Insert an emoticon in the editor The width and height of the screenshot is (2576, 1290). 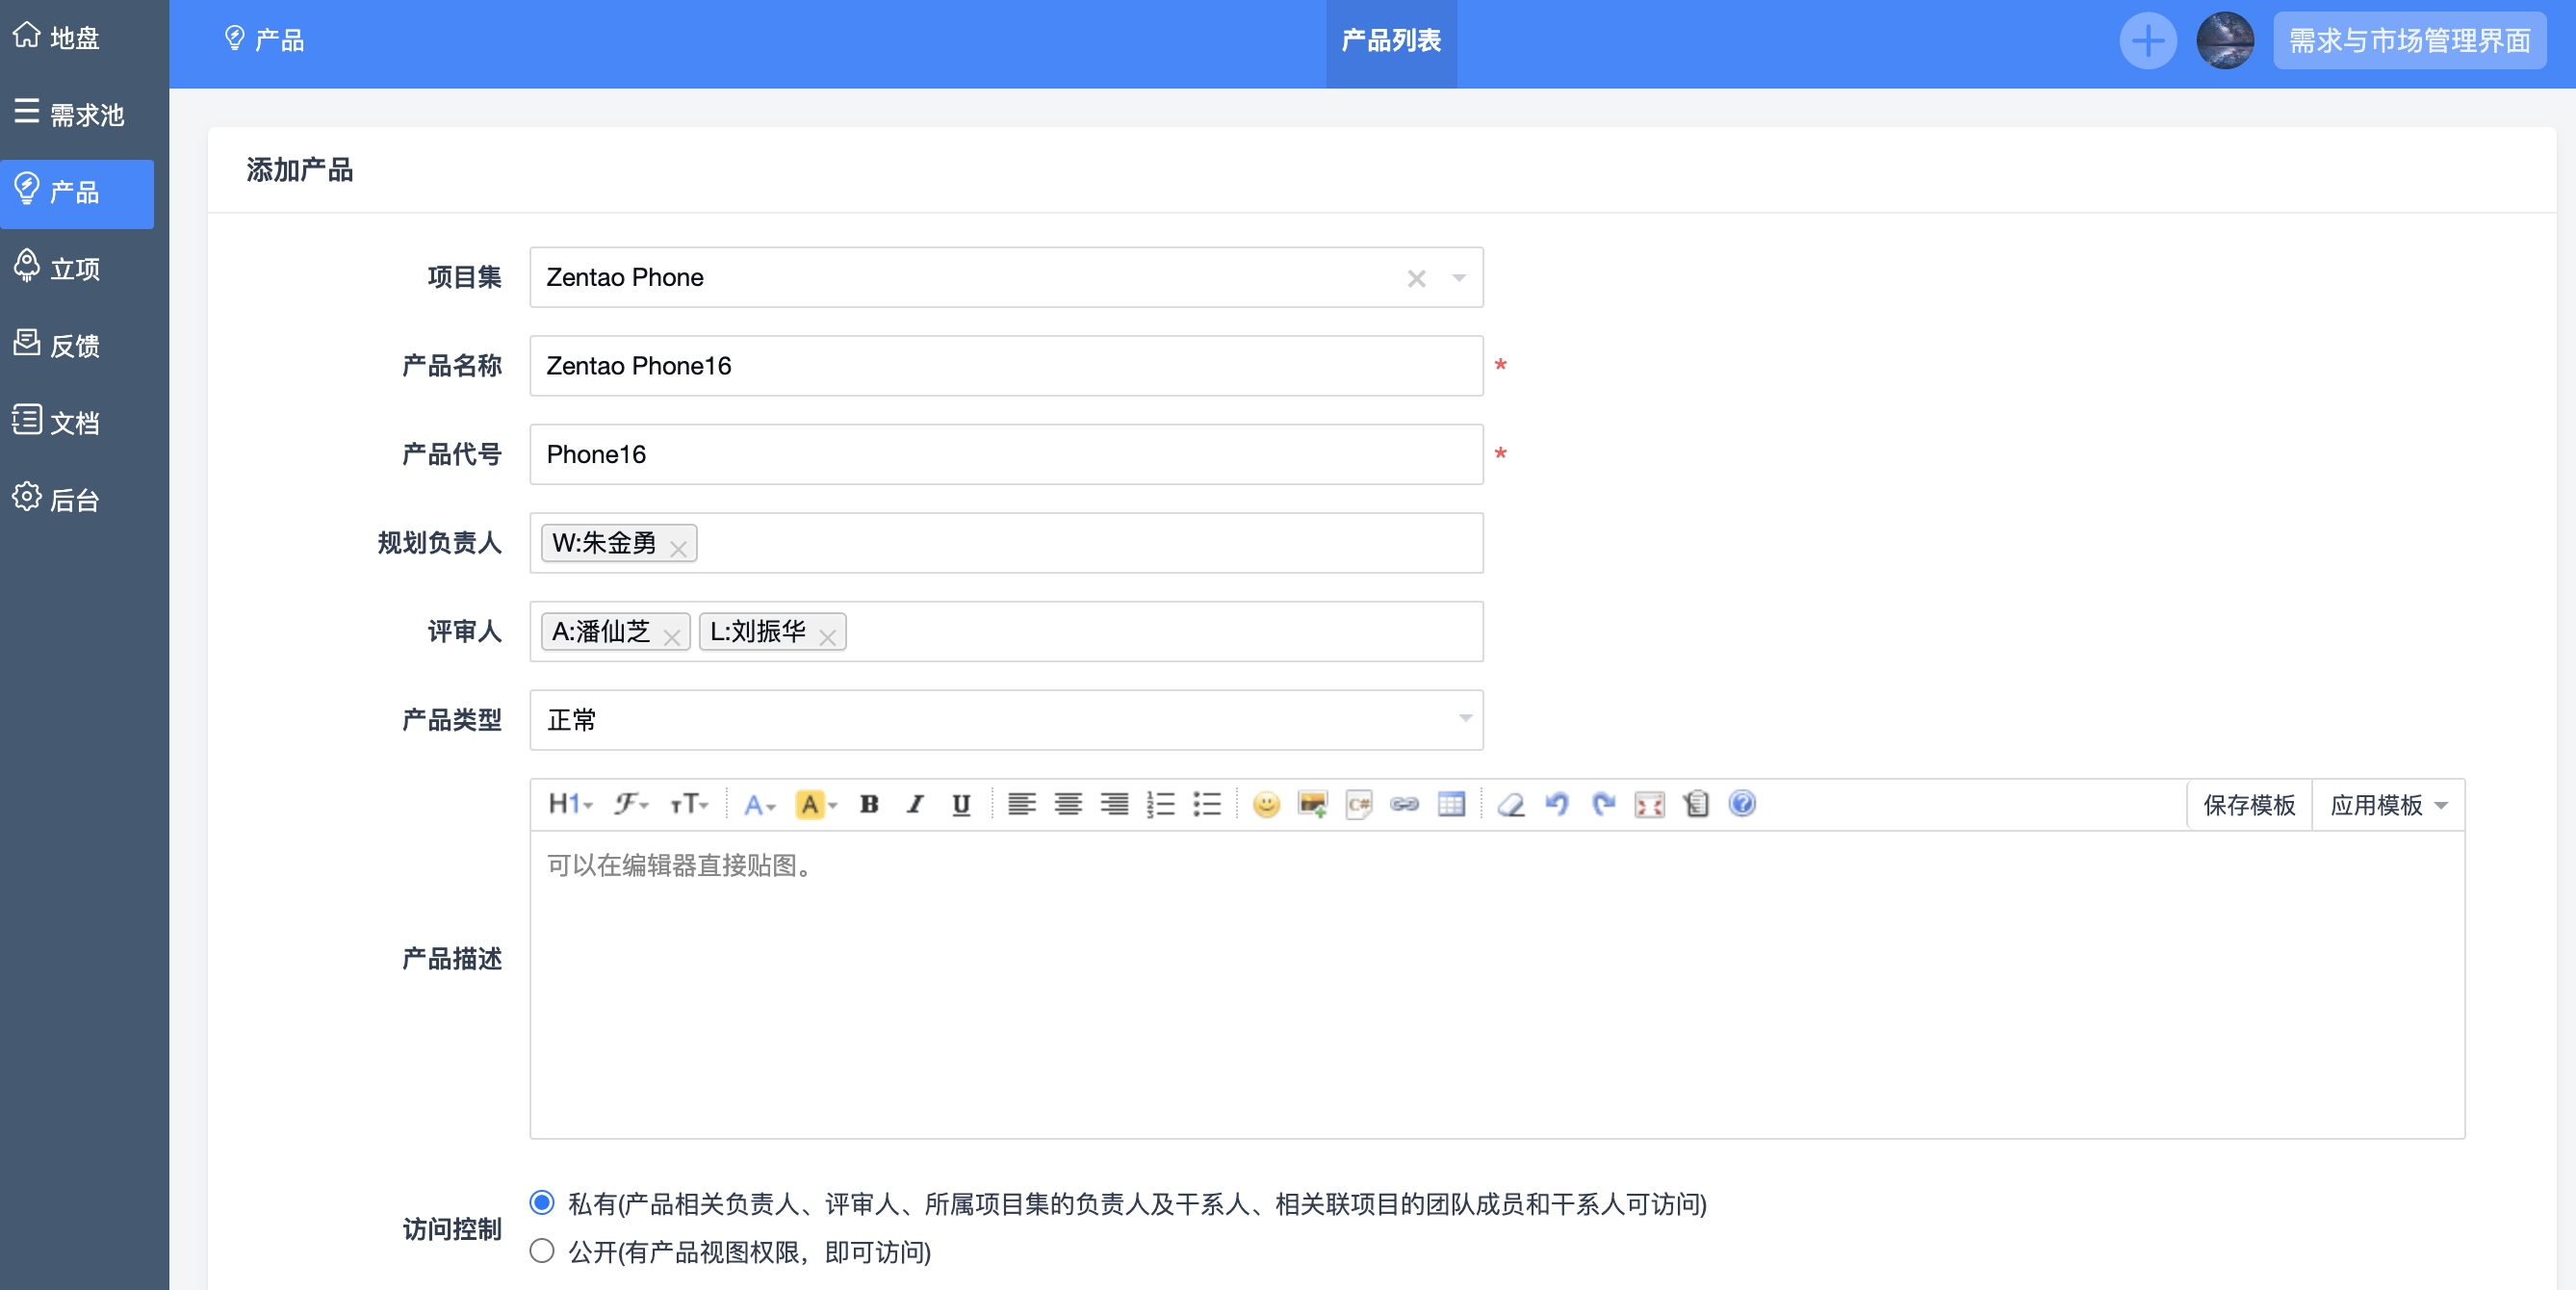[x=1266, y=804]
